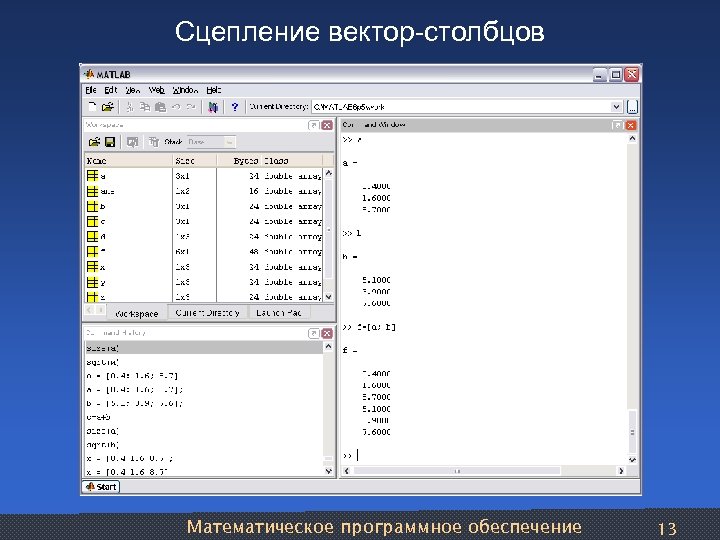
Task: Click the Undo icon in the toolbar
Action: click(176, 107)
